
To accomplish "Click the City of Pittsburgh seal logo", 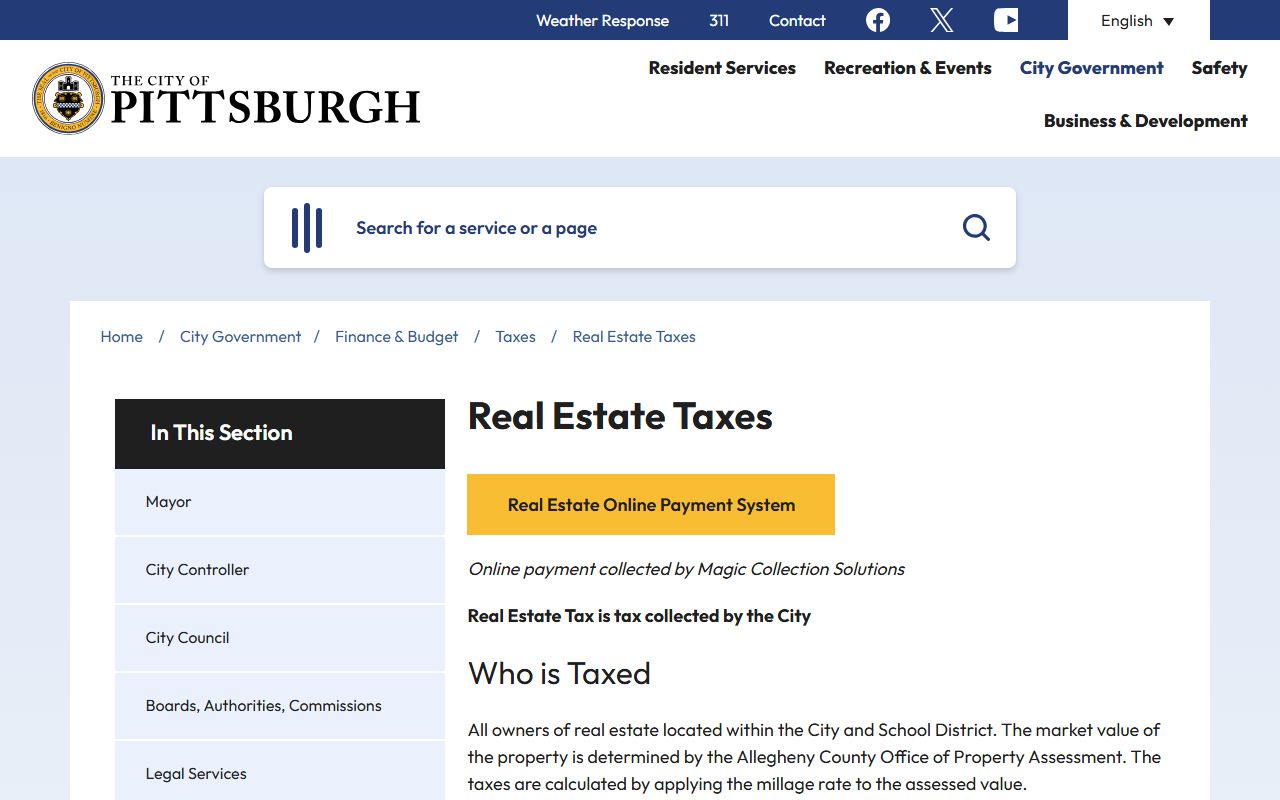I will (68, 98).
